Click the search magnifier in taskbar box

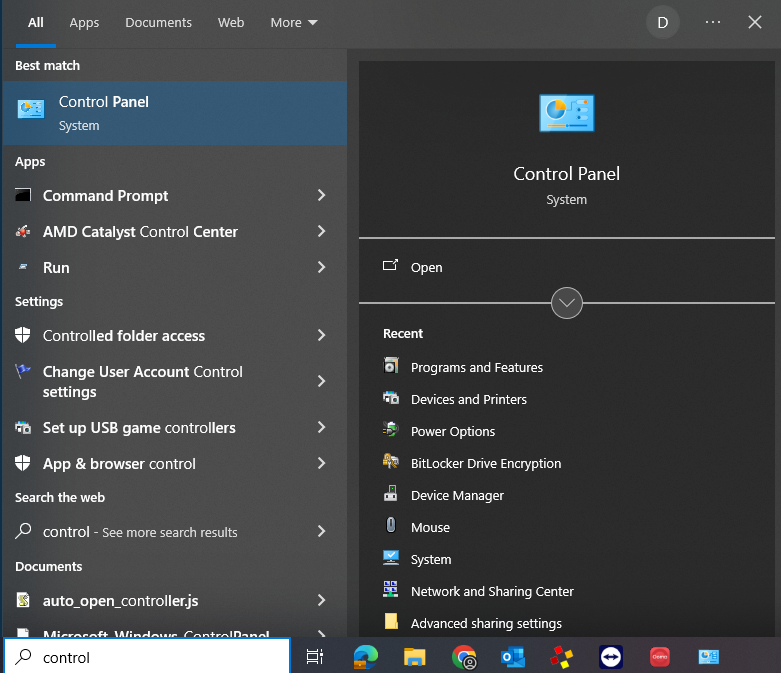(23, 657)
